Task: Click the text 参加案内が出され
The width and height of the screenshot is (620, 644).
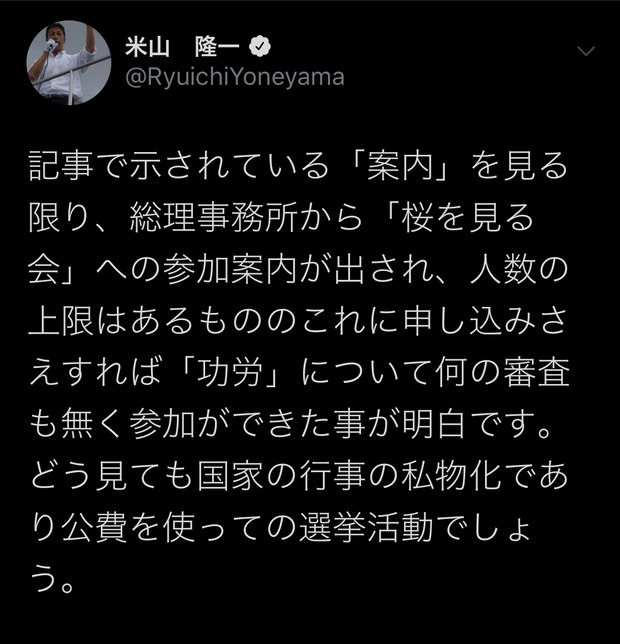Action: point(297,269)
